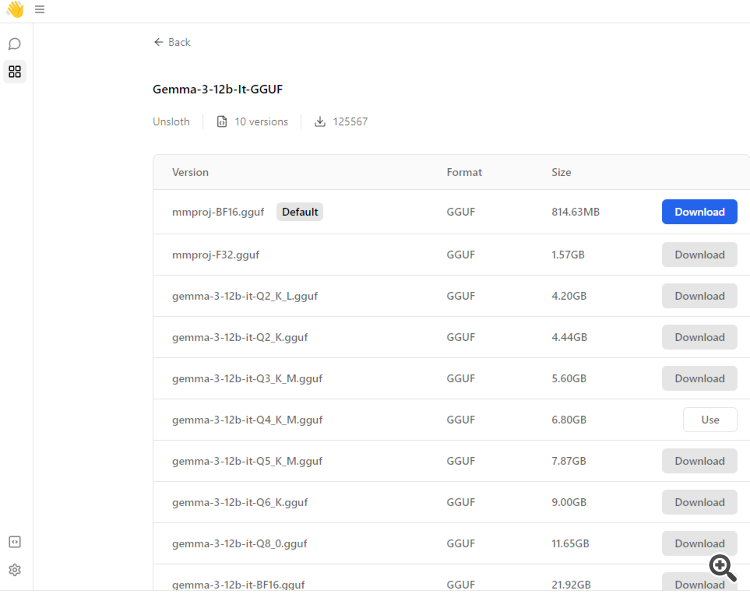Click the magnifier zoom-in icon

(723, 567)
